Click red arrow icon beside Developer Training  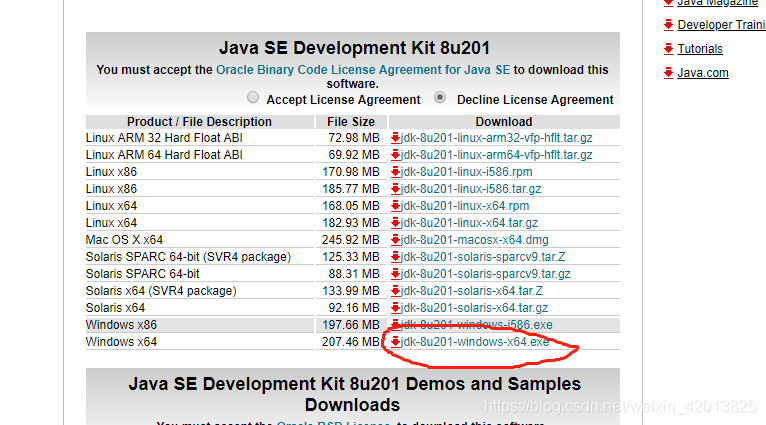[x=668, y=25]
